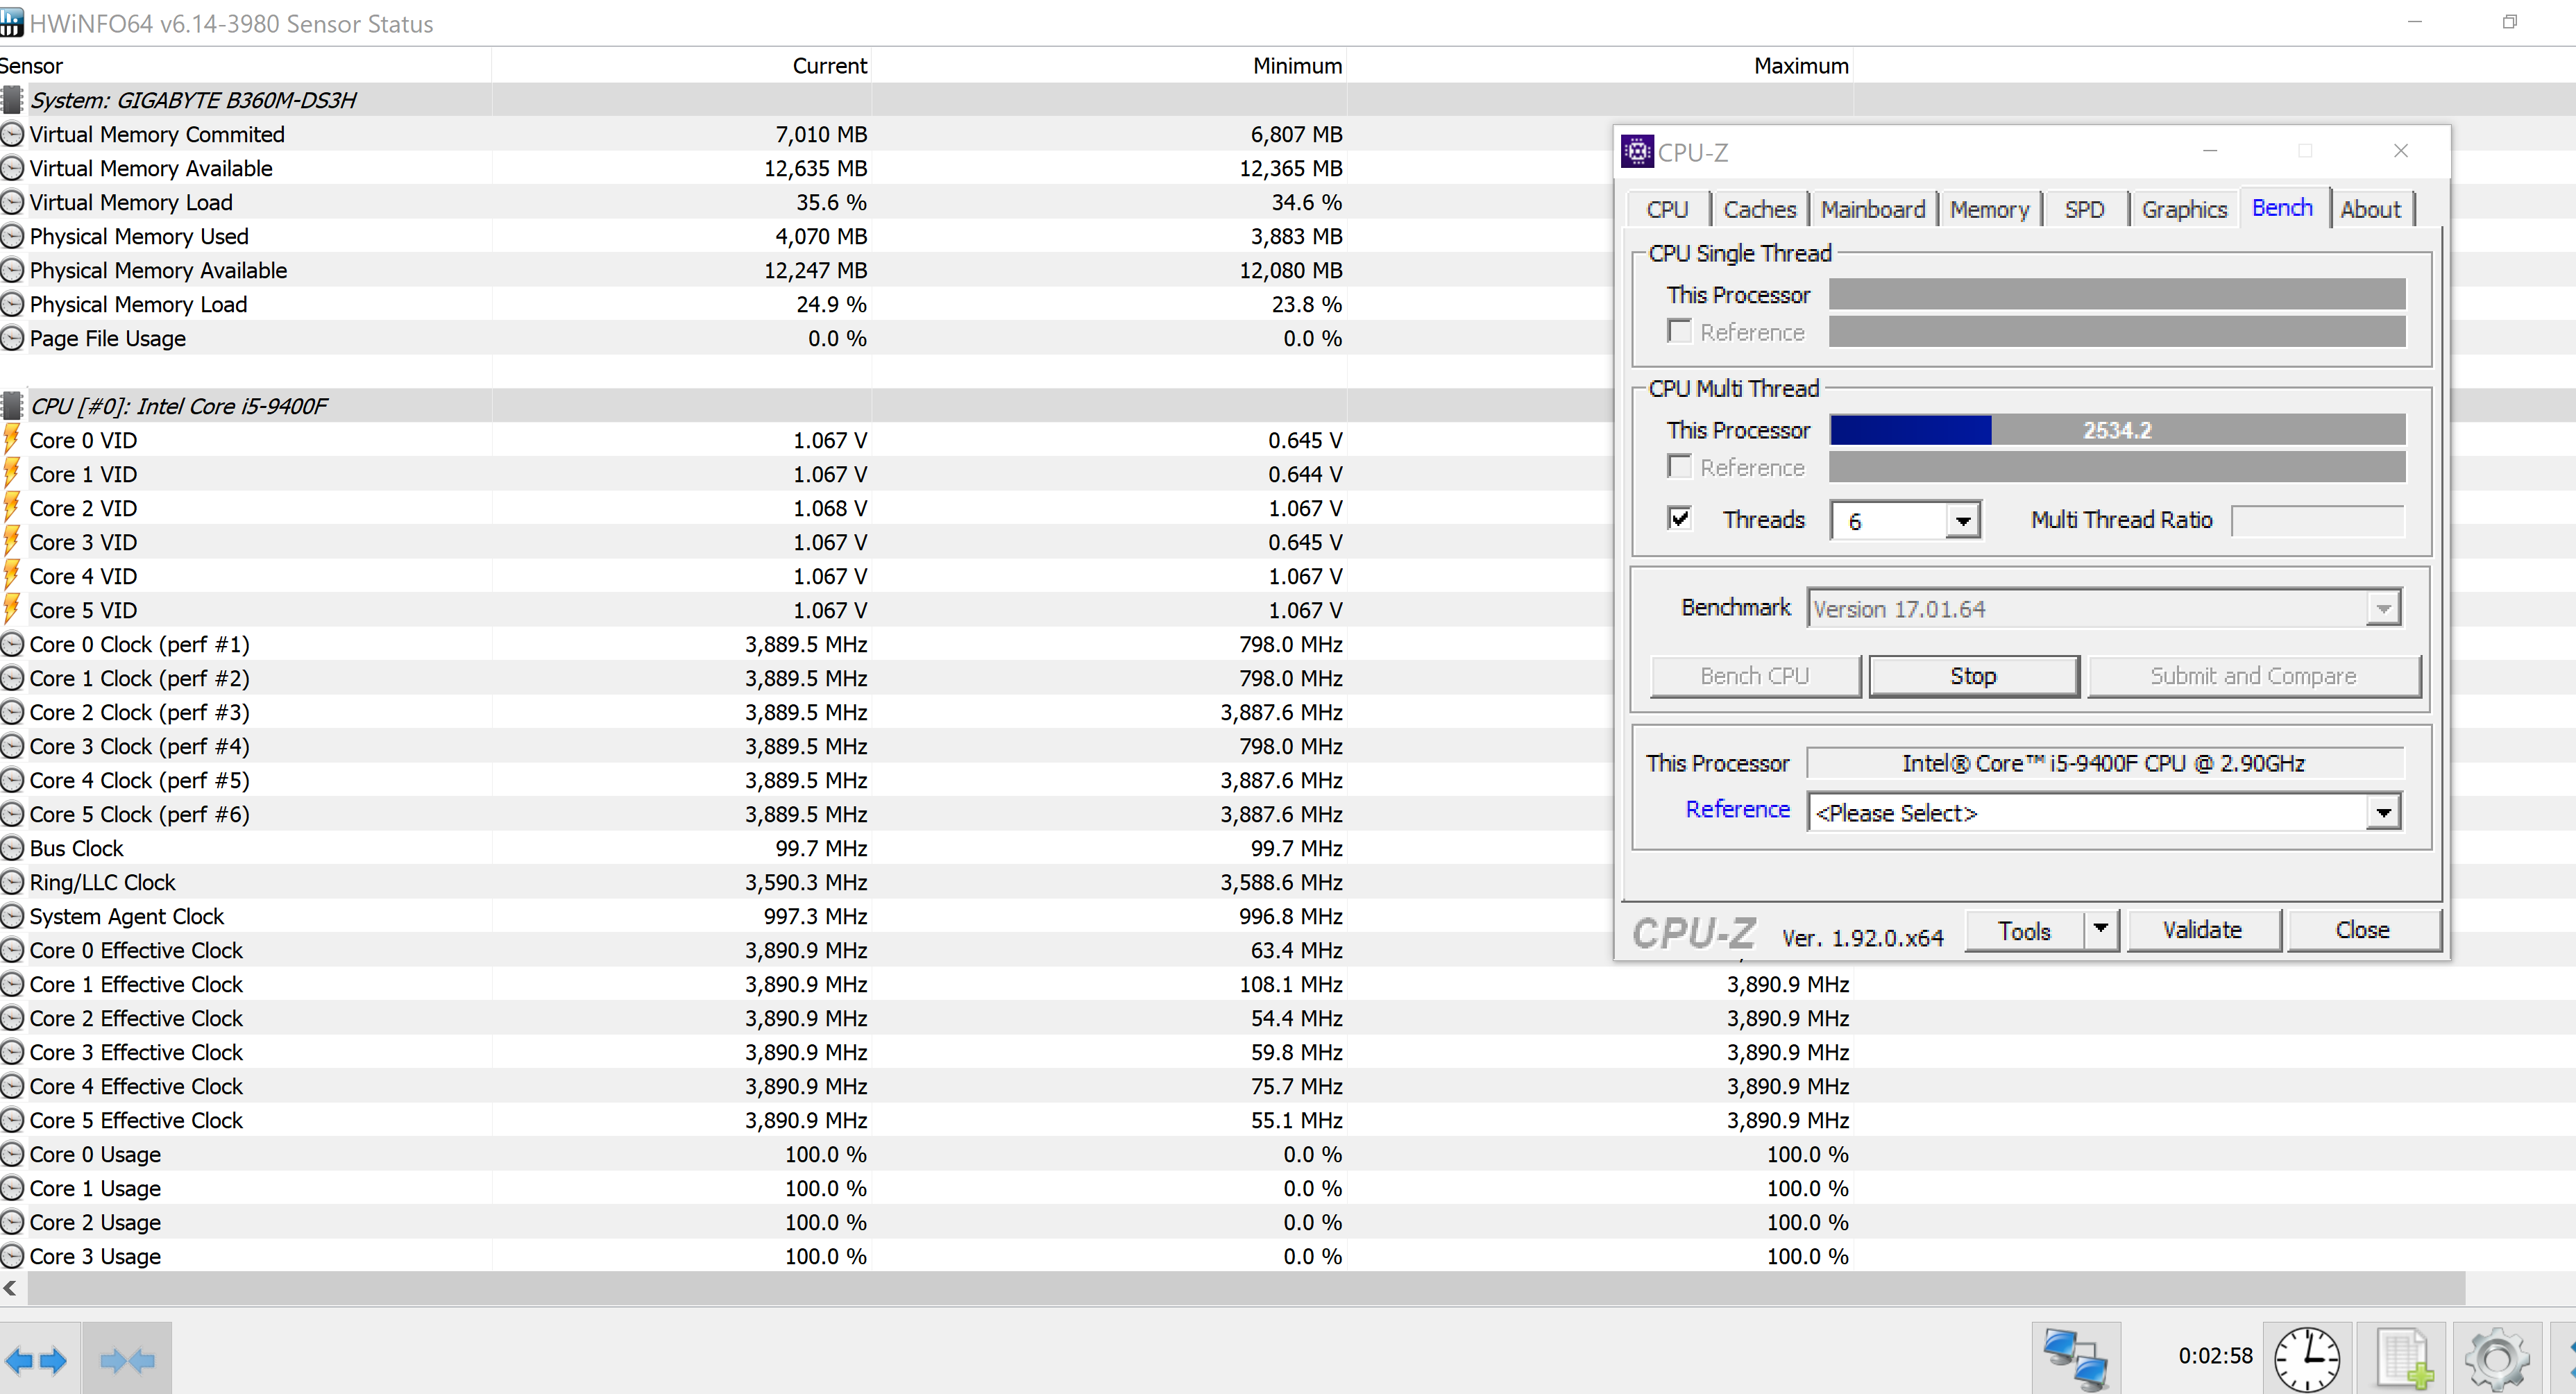Image resolution: width=2576 pixels, height=1394 pixels.
Task: Click the Page File Usage sensor icon
Action: [12, 338]
